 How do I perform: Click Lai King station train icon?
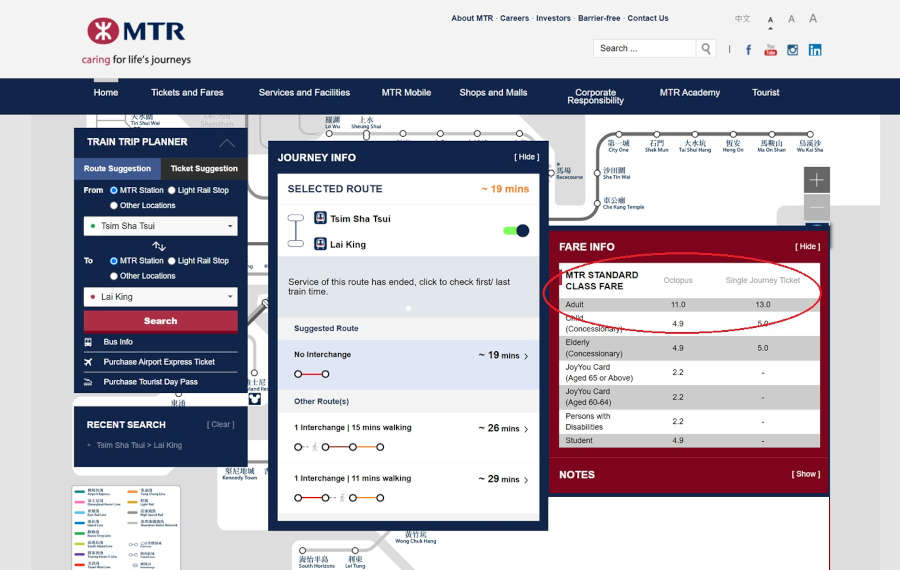(320, 244)
